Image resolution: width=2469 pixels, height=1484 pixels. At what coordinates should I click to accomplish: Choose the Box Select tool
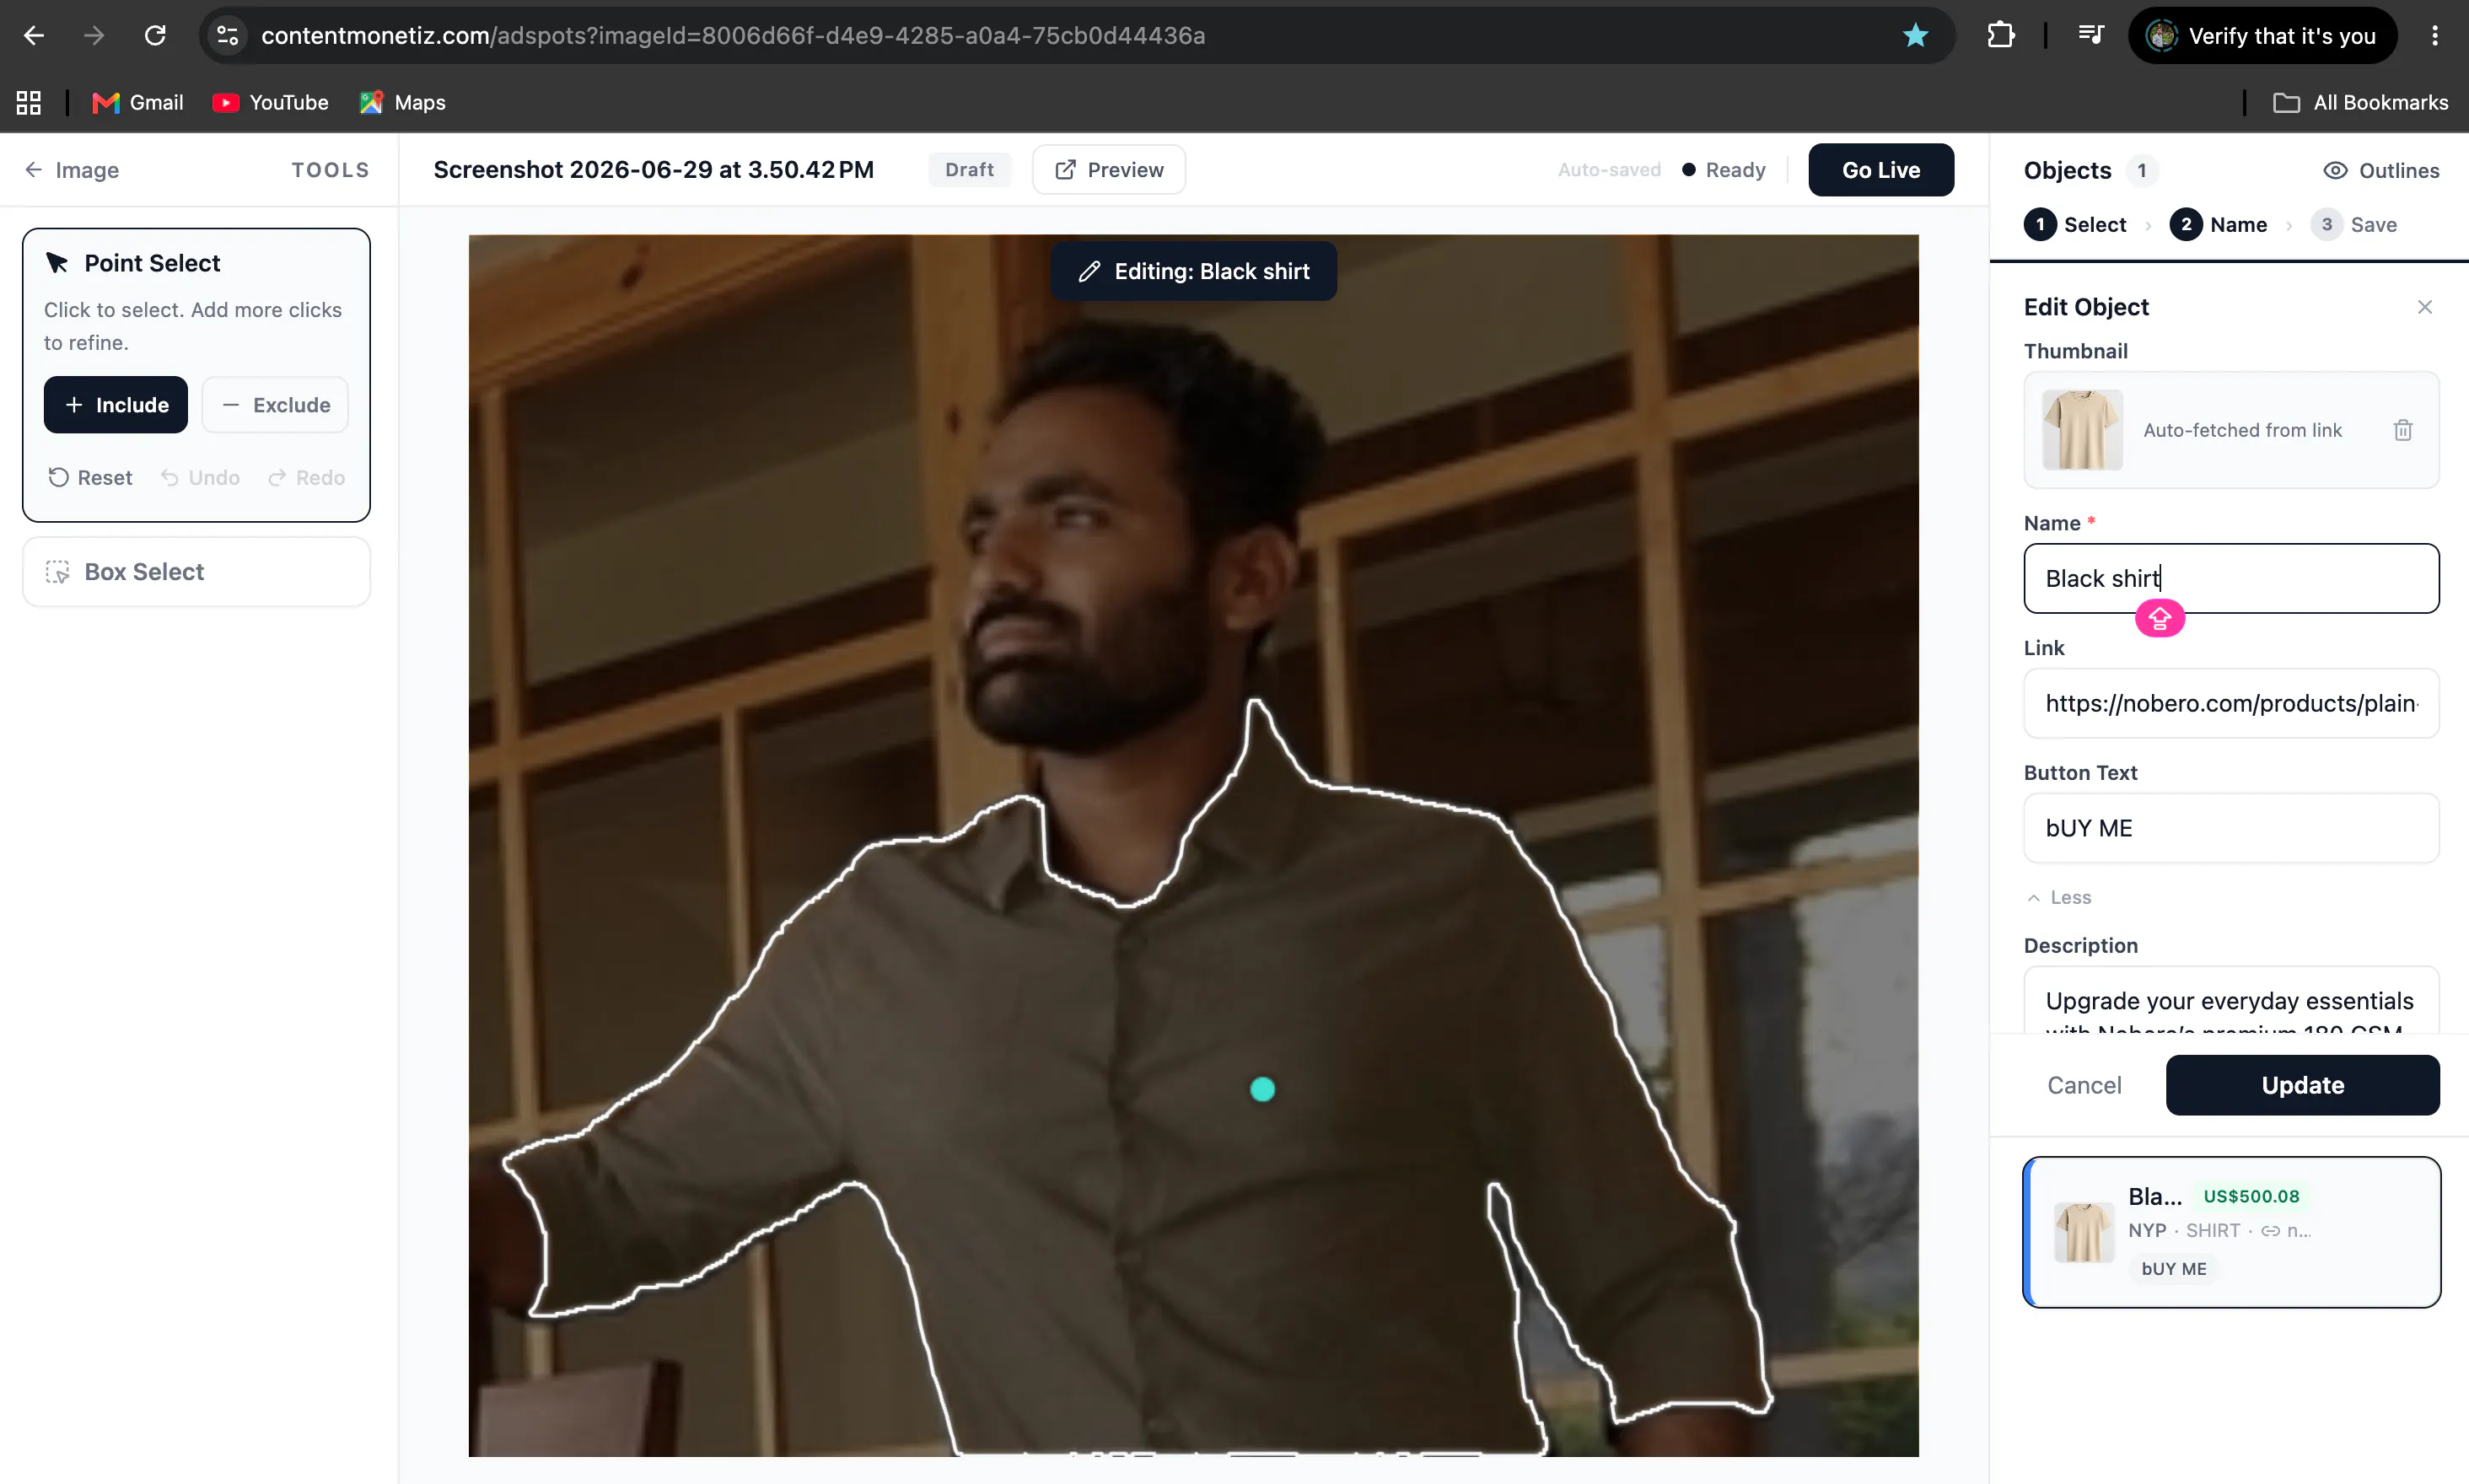tap(197, 572)
